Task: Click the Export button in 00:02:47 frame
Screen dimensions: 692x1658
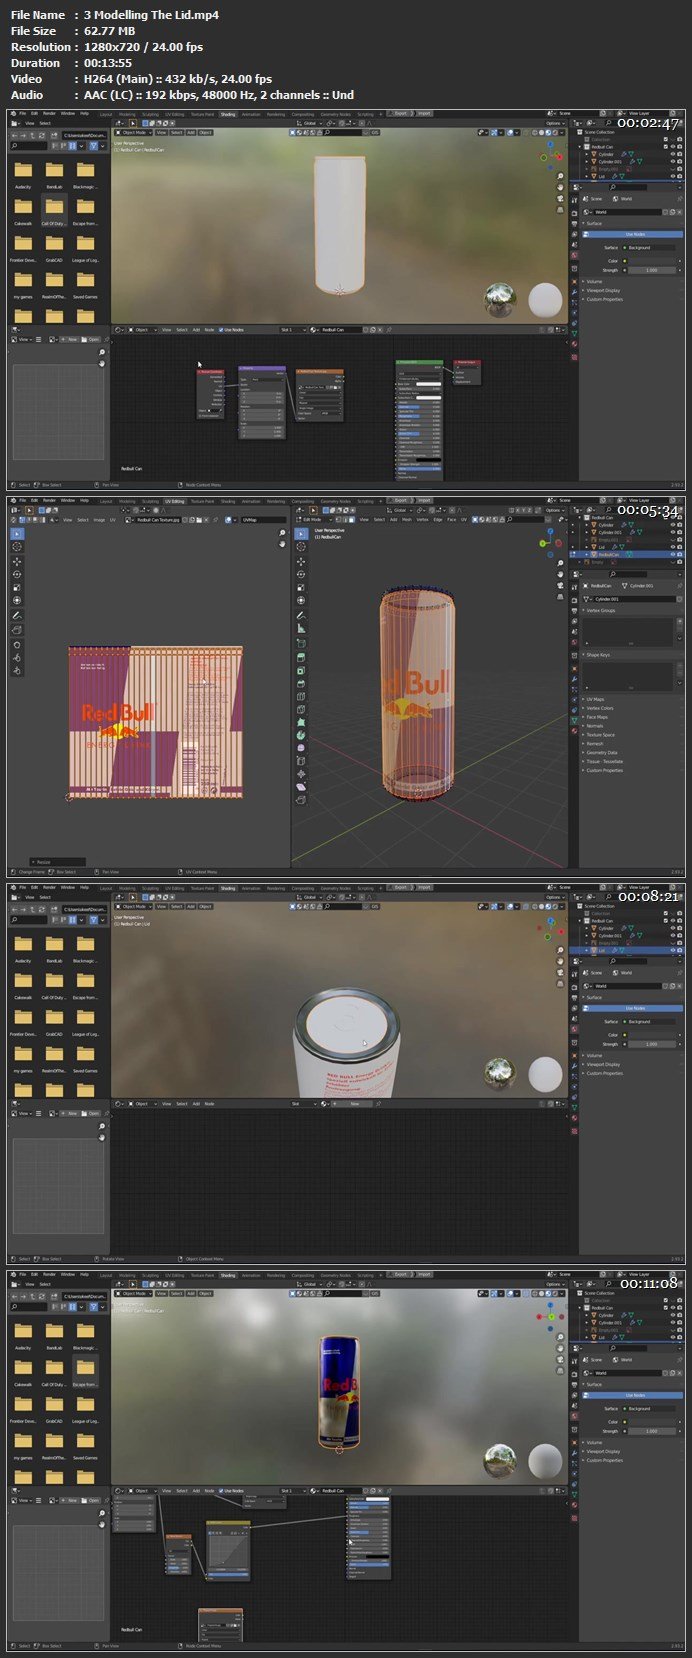Action: click(x=400, y=114)
